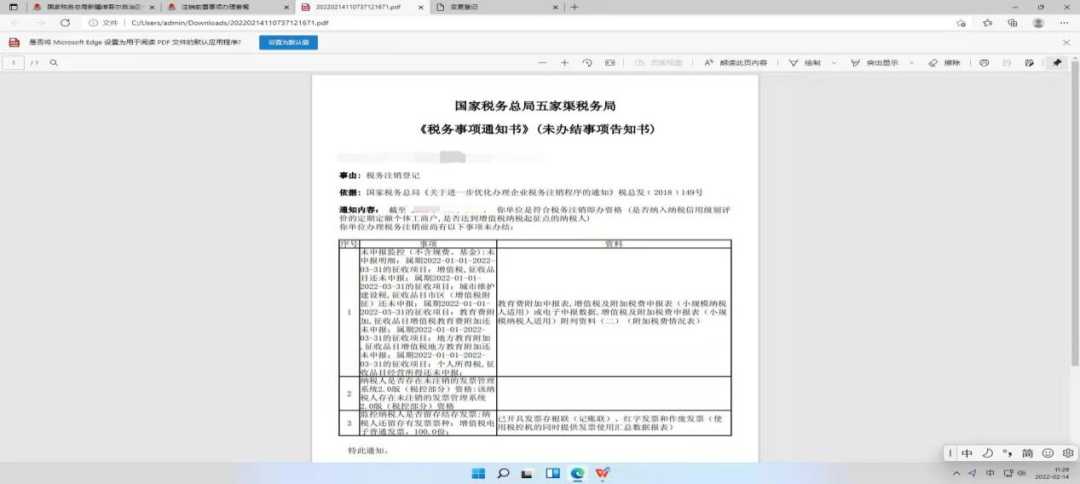Open the Widgets taskbar icon
This screenshot has width=1080, height=484.
(x=552, y=473)
